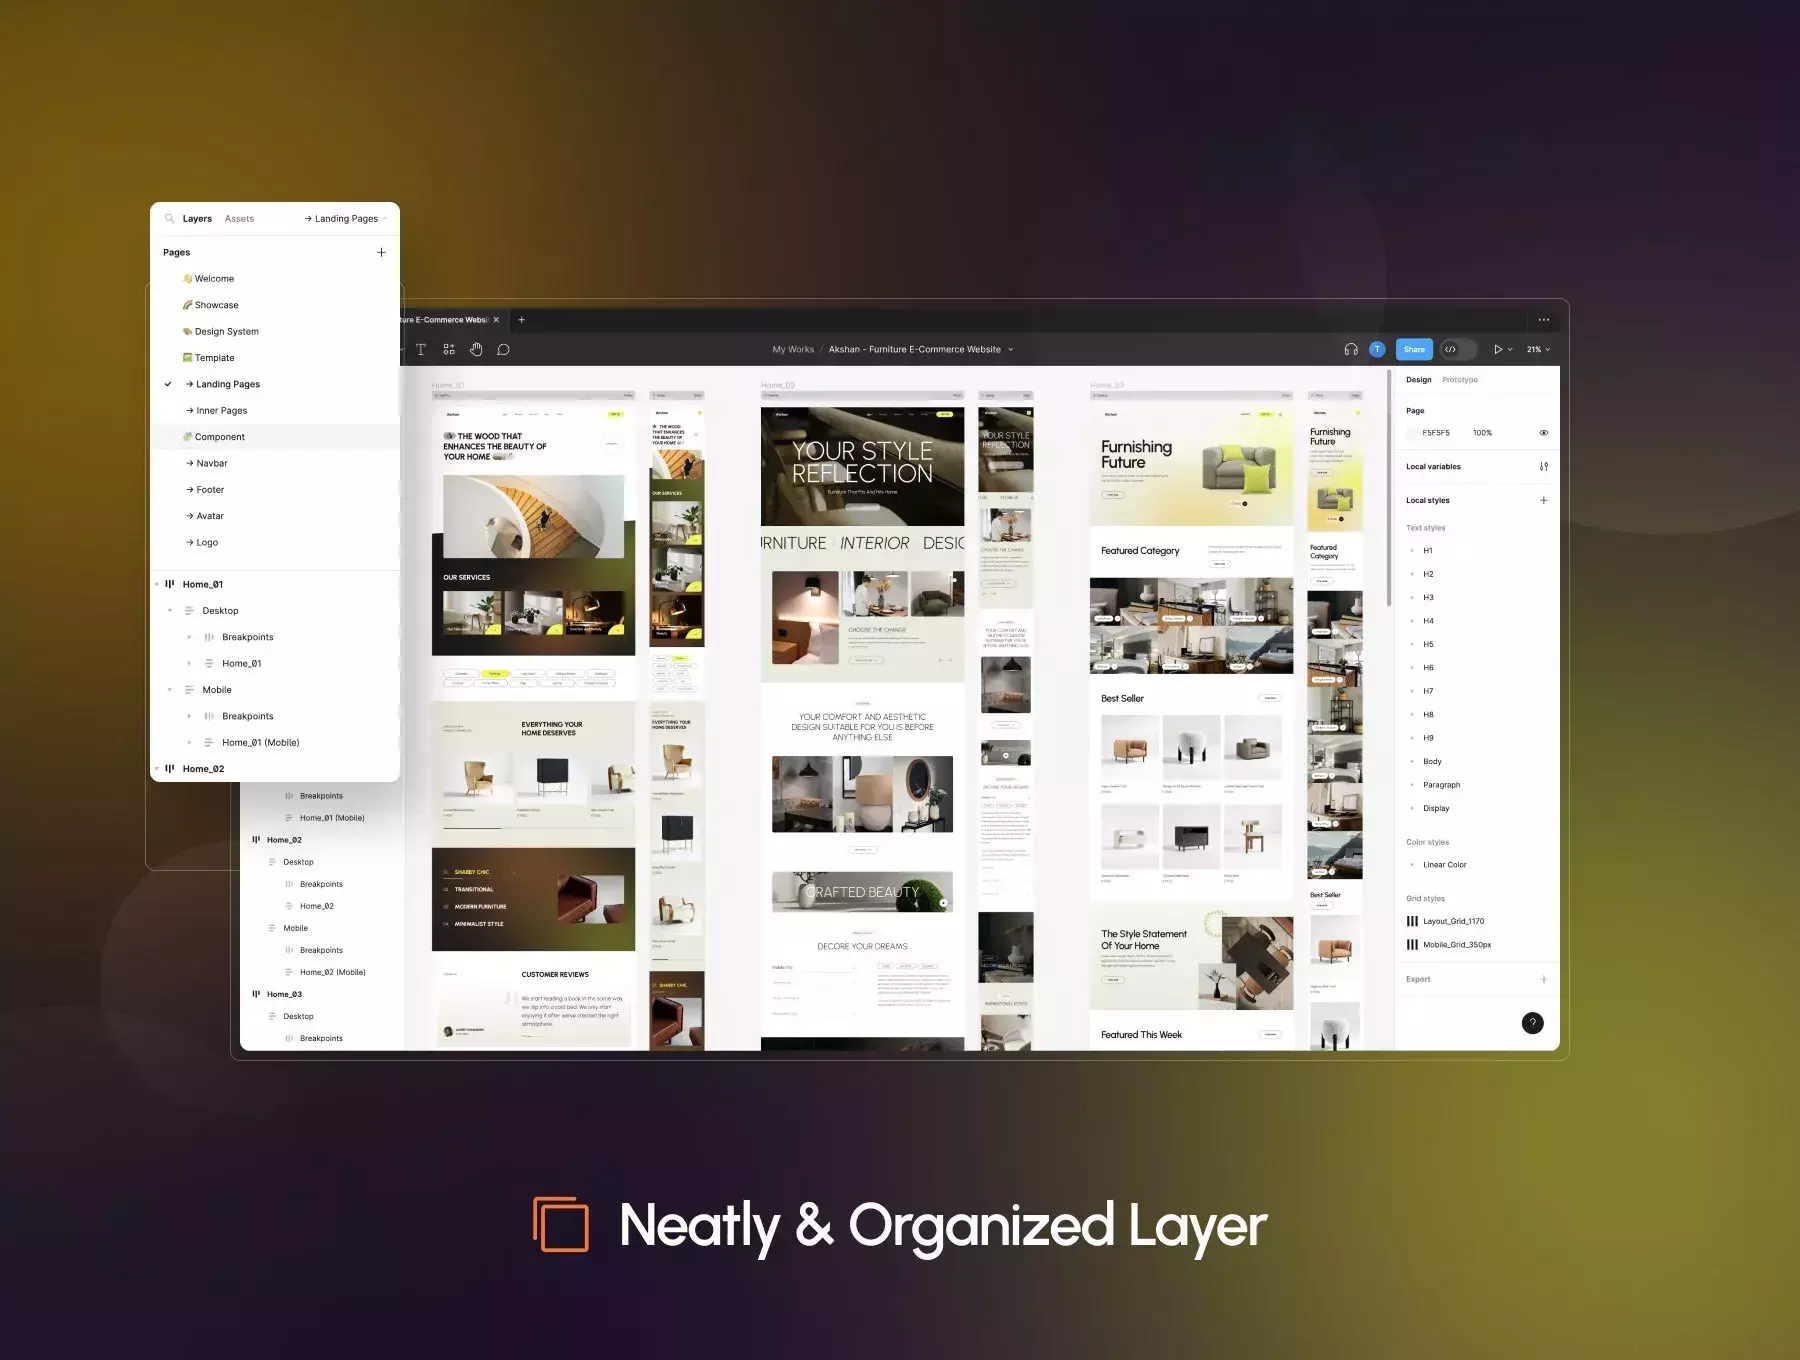Open the file name dropdown chevron
This screenshot has height=1360, width=1800.
click(x=1010, y=349)
